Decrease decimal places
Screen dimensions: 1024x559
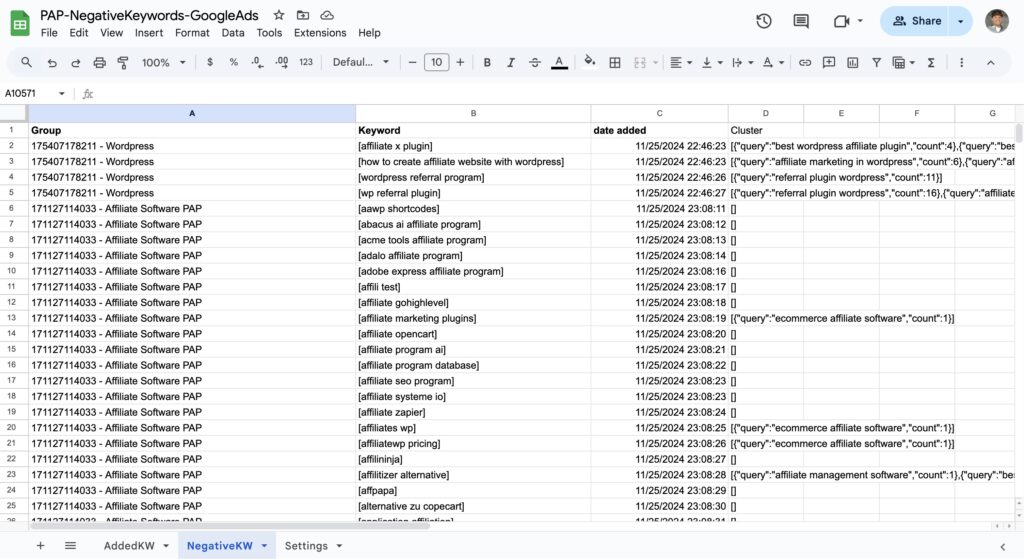257,62
